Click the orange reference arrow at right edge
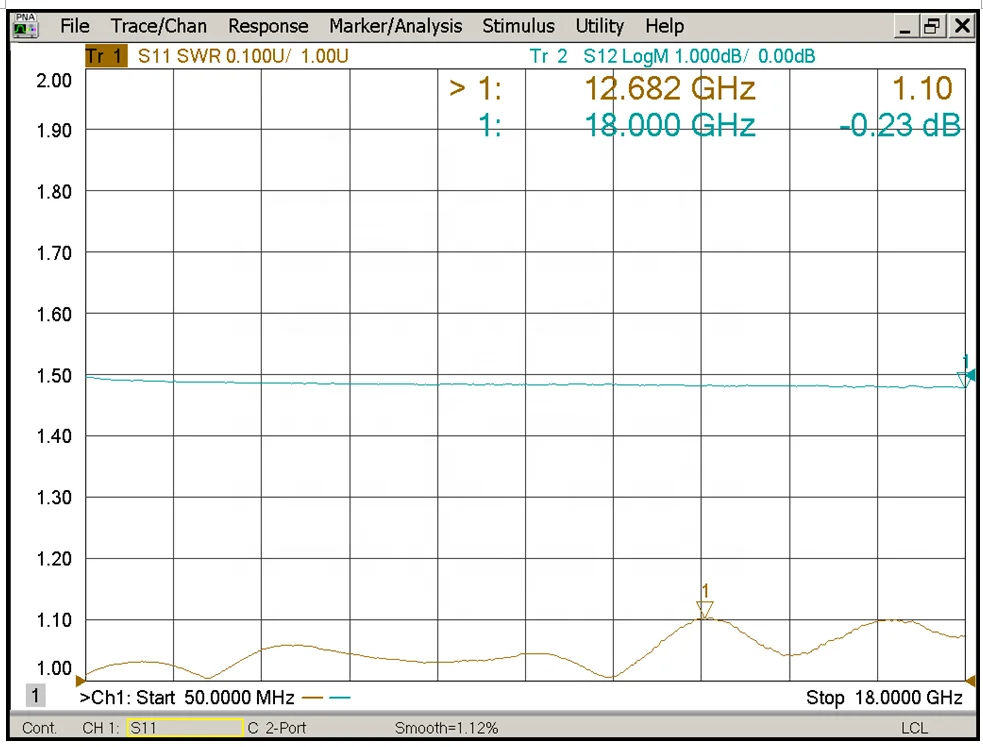This screenshot has height=747, width=983. [x=969, y=680]
